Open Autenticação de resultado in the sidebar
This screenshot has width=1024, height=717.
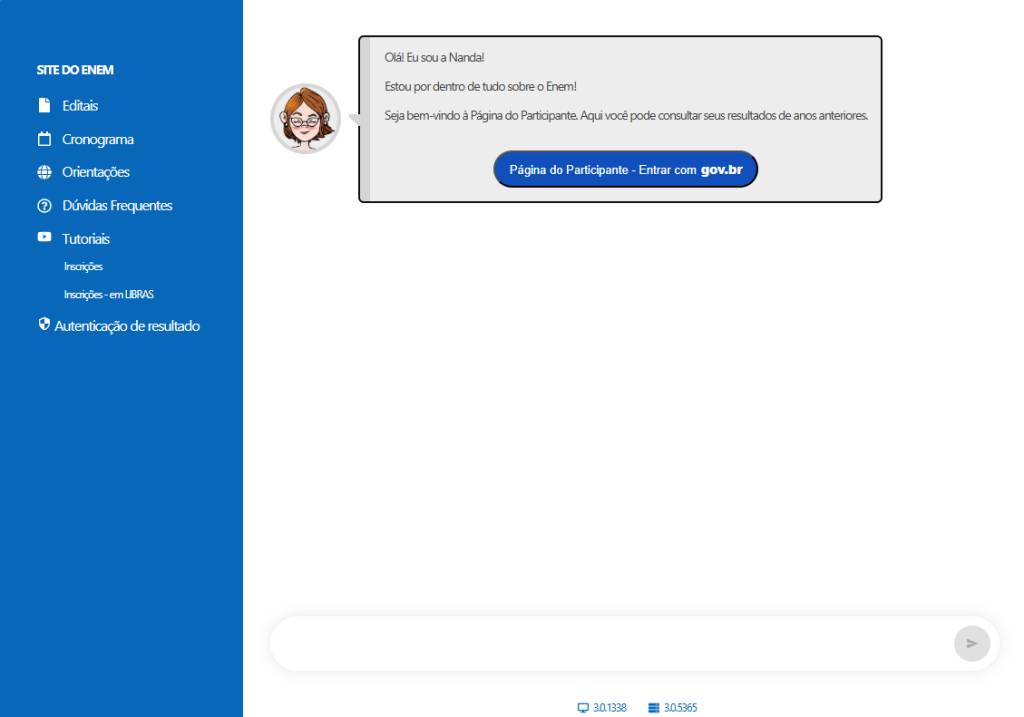(127, 326)
